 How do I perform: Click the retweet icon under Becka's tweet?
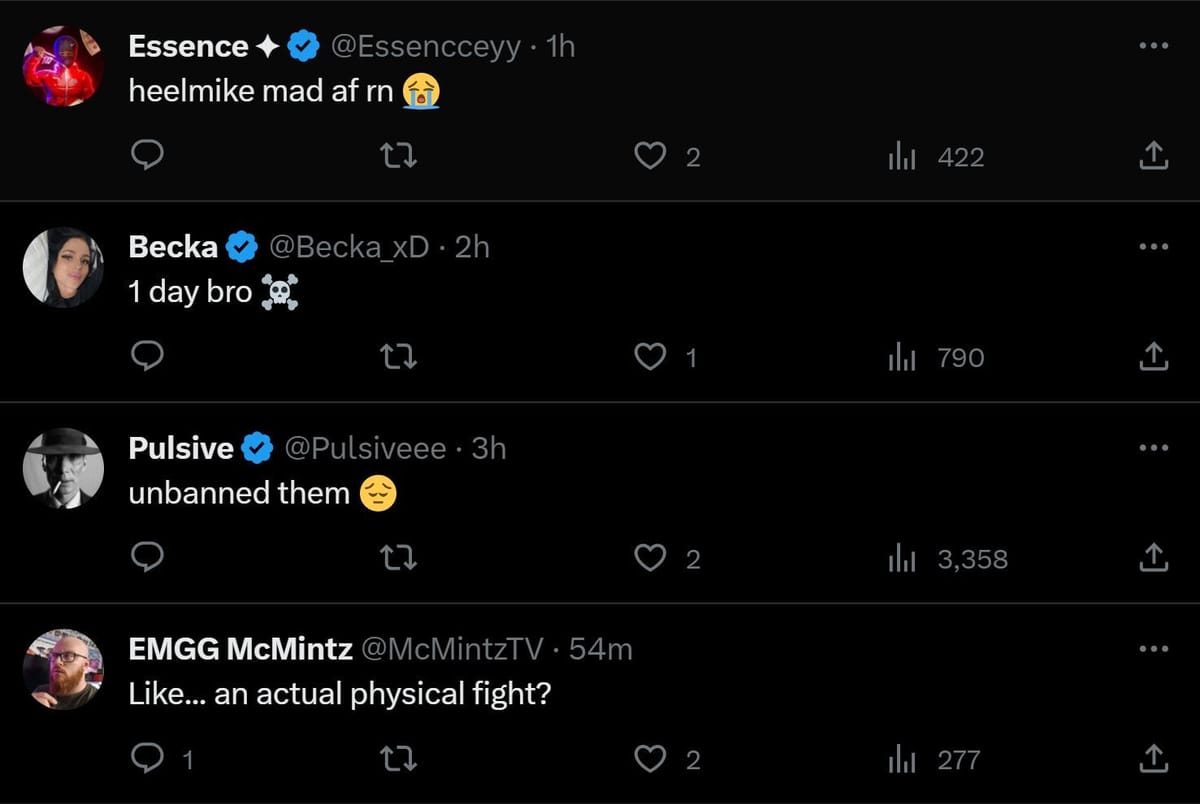point(398,357)
